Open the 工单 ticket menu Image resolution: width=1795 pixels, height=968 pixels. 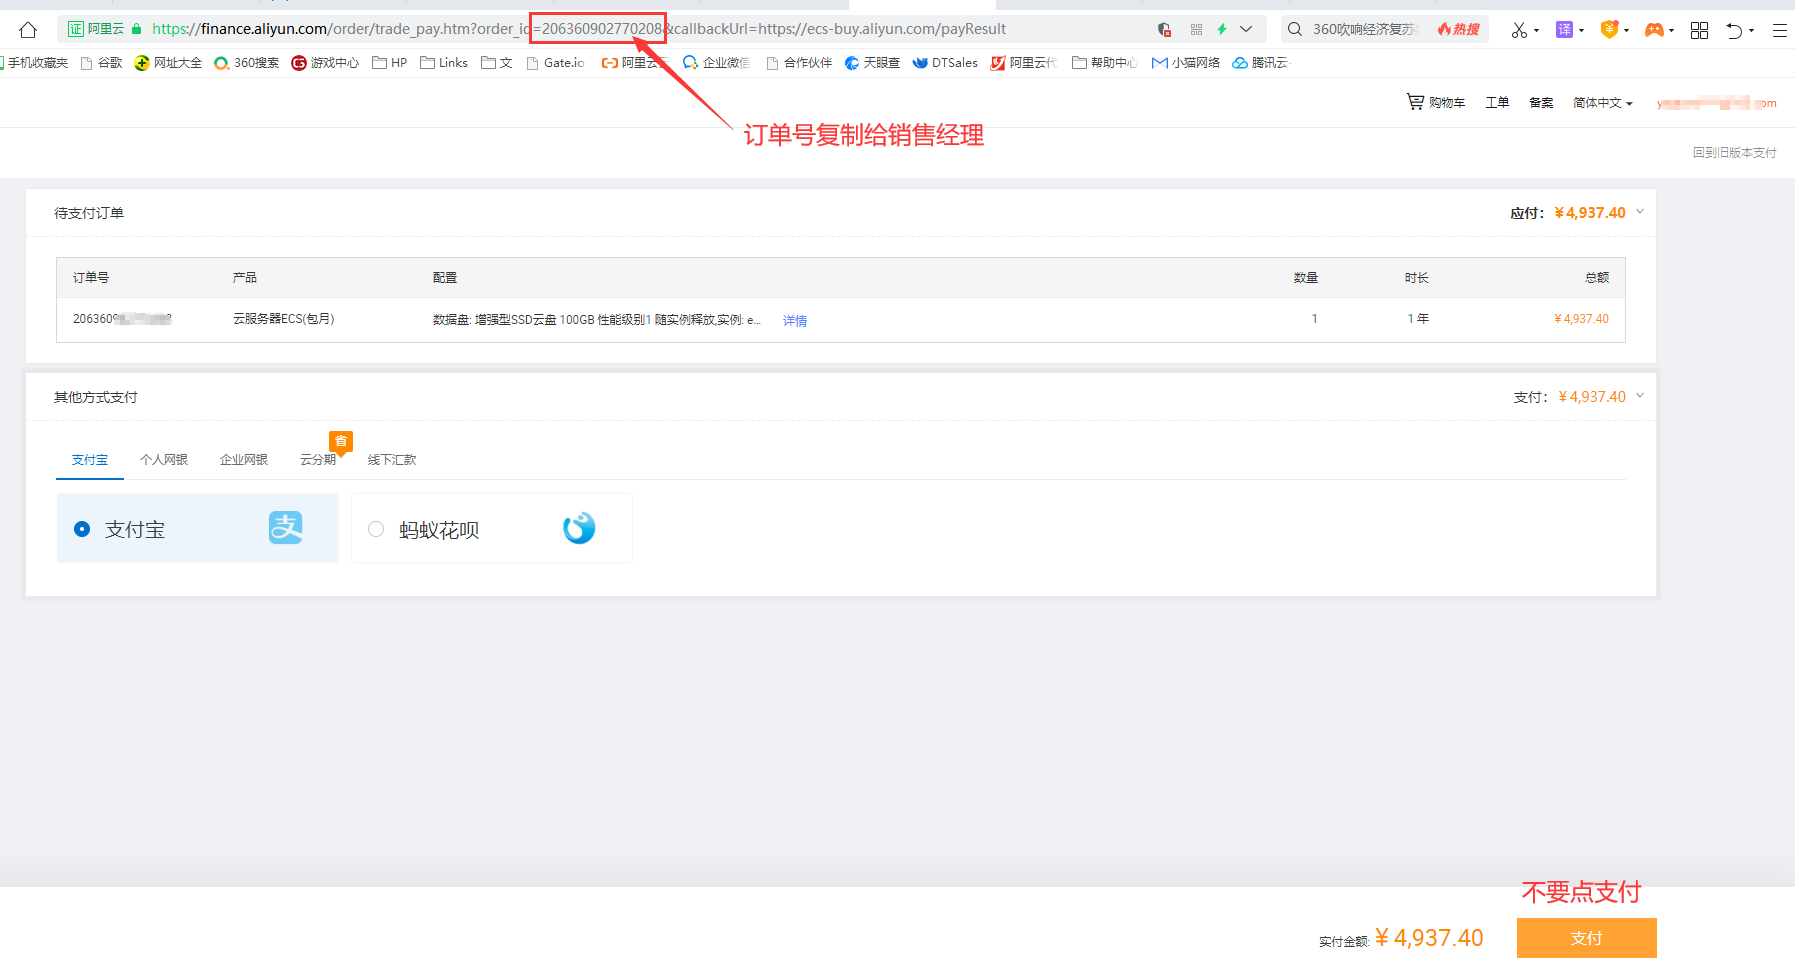(1497, 103)
